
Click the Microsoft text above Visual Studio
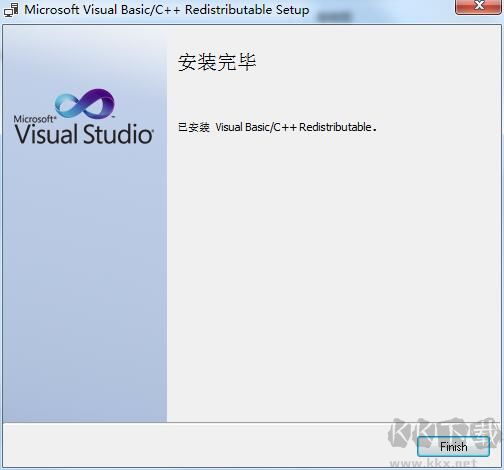click(x=34, y=119)
